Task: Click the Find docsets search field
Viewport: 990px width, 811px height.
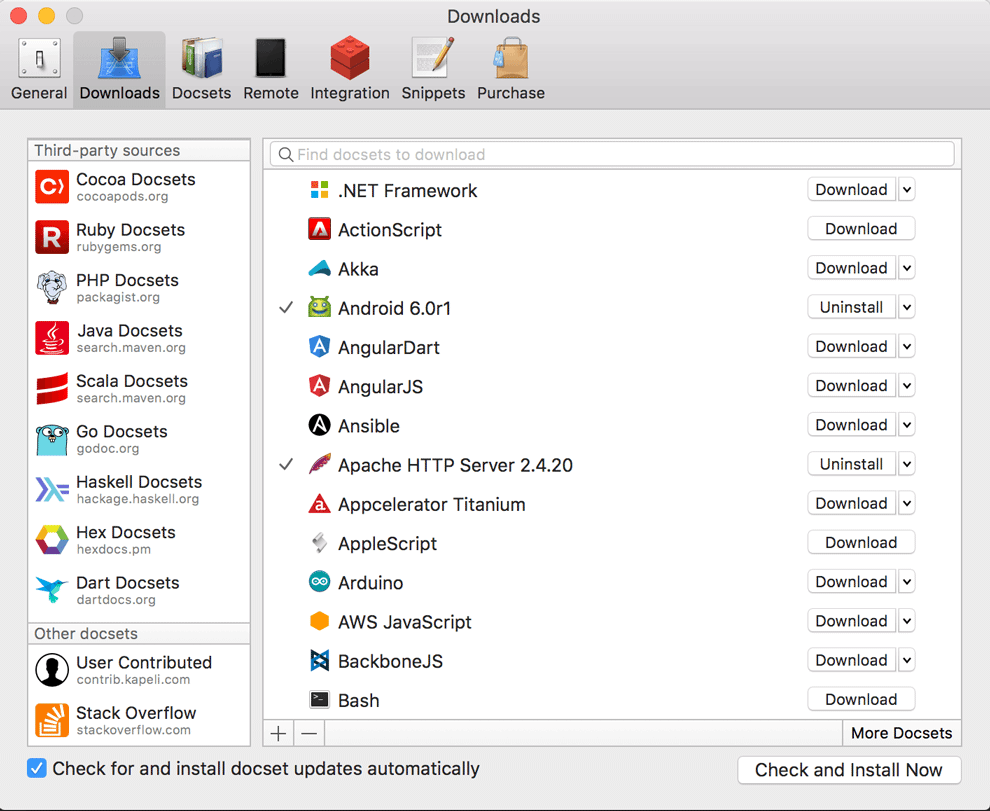Action: [612, 154]
